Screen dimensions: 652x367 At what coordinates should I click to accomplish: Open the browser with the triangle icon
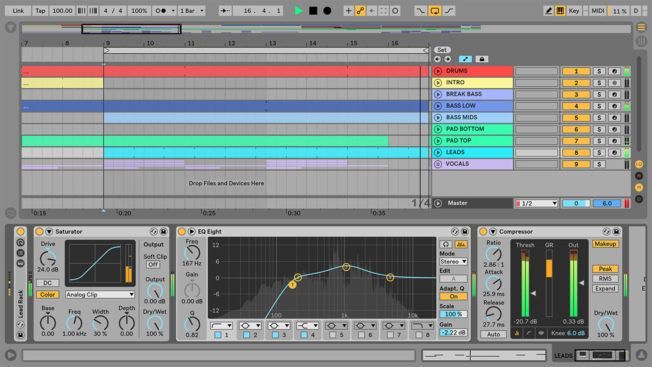point(10,27)
